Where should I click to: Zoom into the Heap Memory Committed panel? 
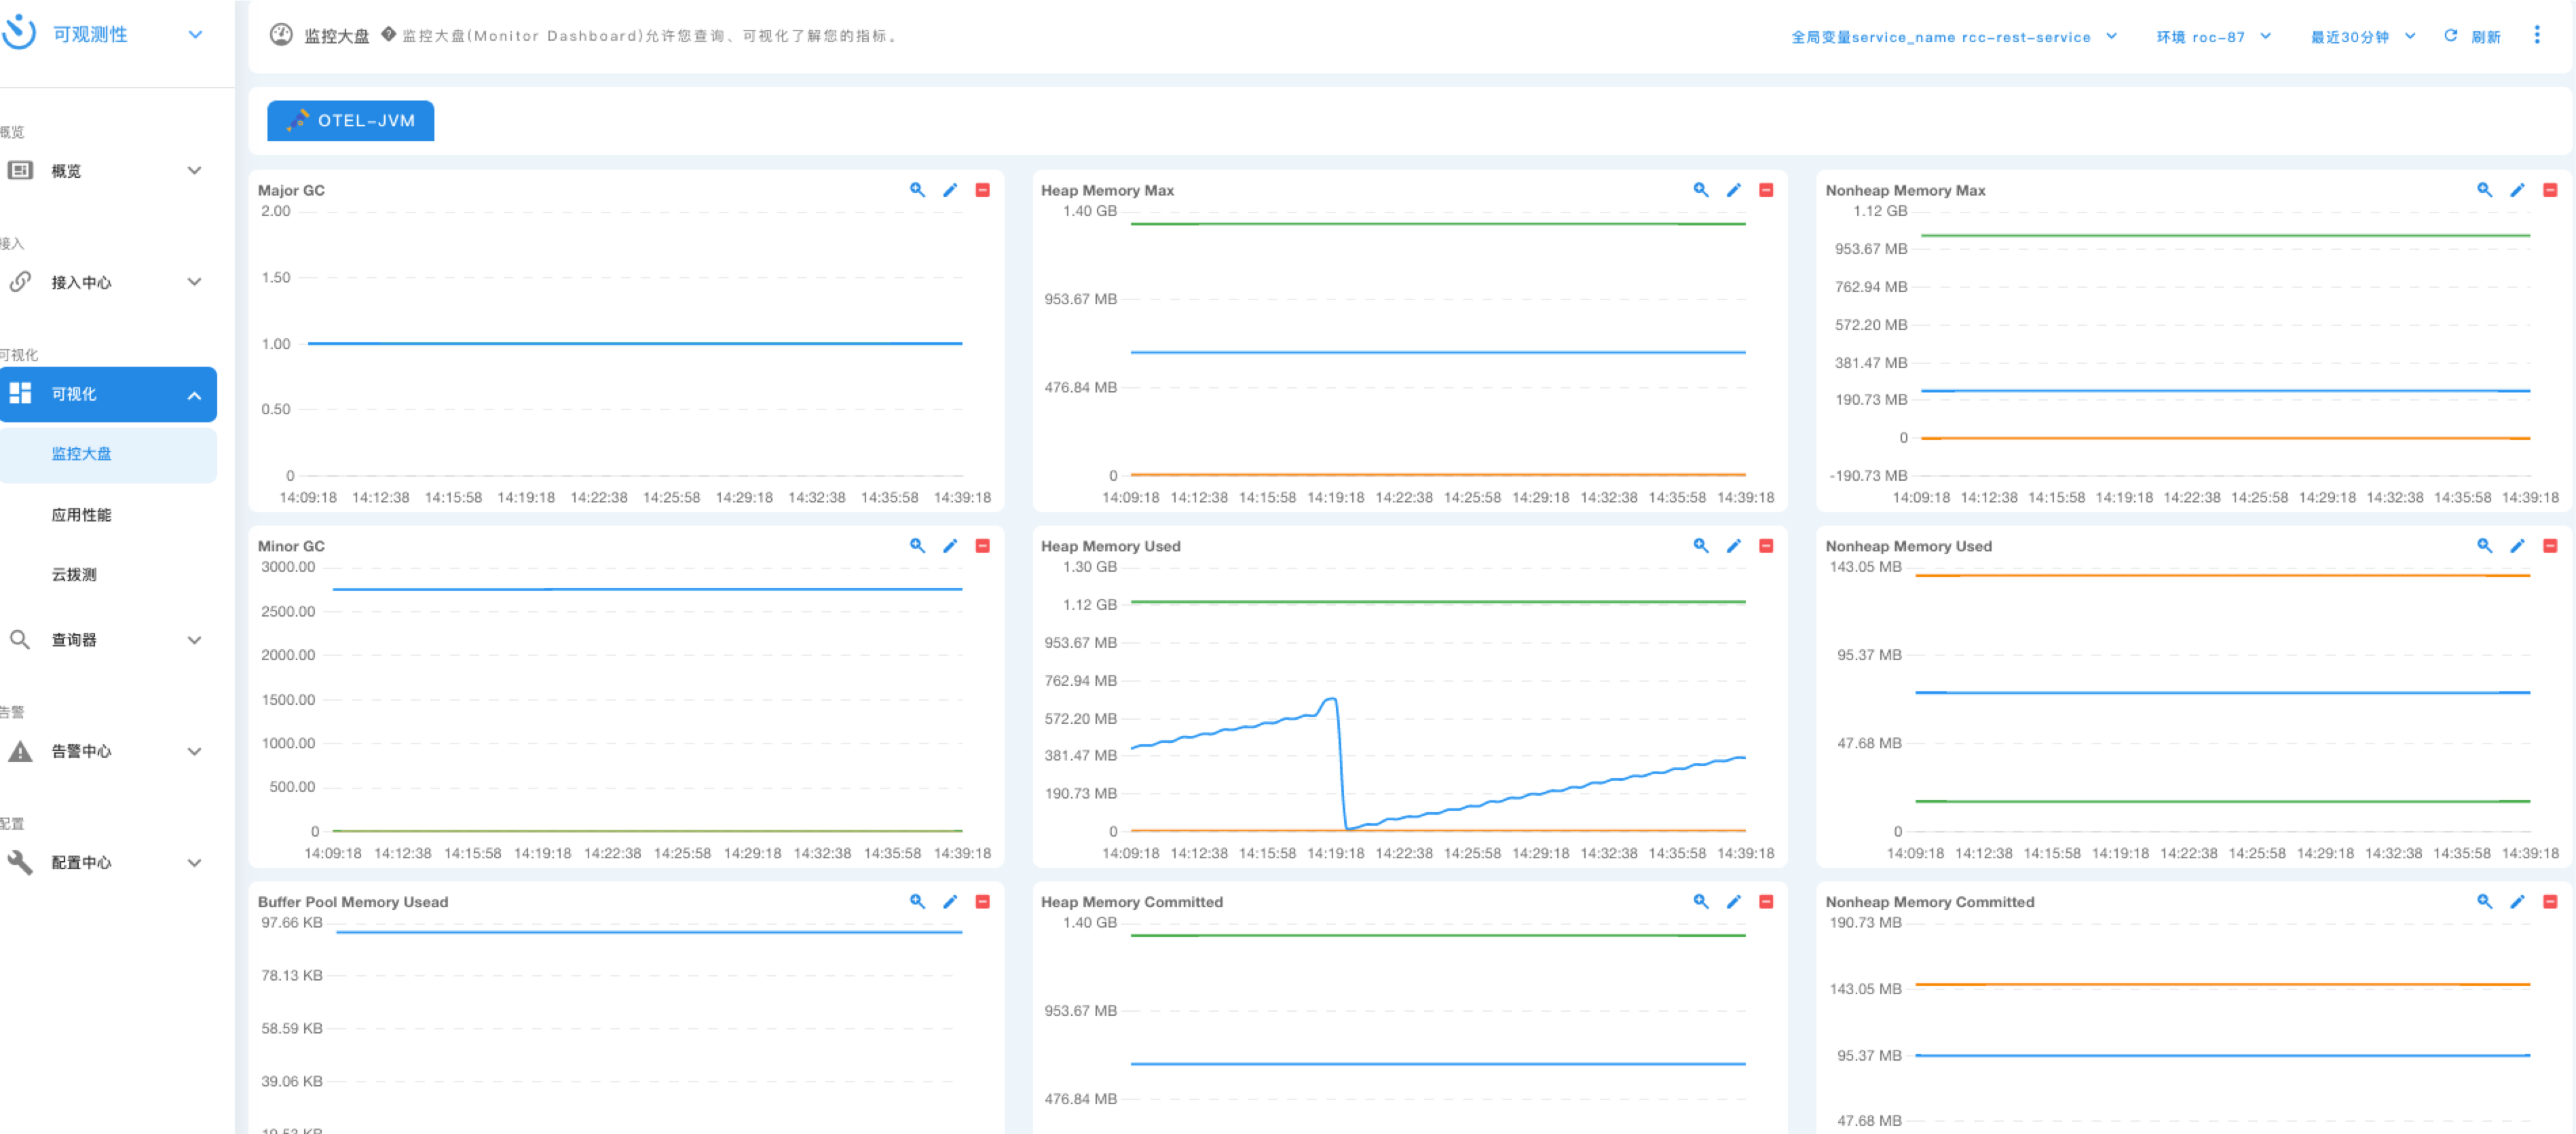click(x=1701, y=902)
